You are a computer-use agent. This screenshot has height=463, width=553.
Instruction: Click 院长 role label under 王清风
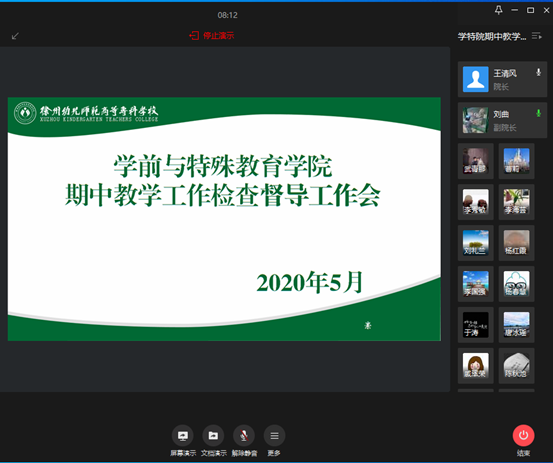pyautogui.click(x=501, y=87)
